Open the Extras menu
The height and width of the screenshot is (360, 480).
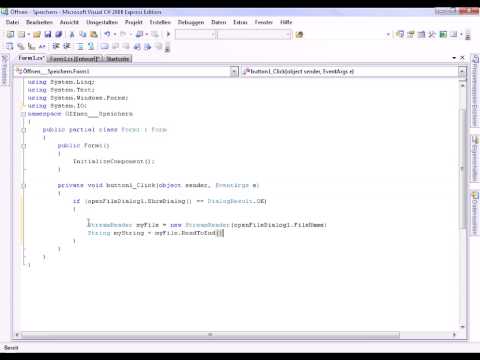240,22
